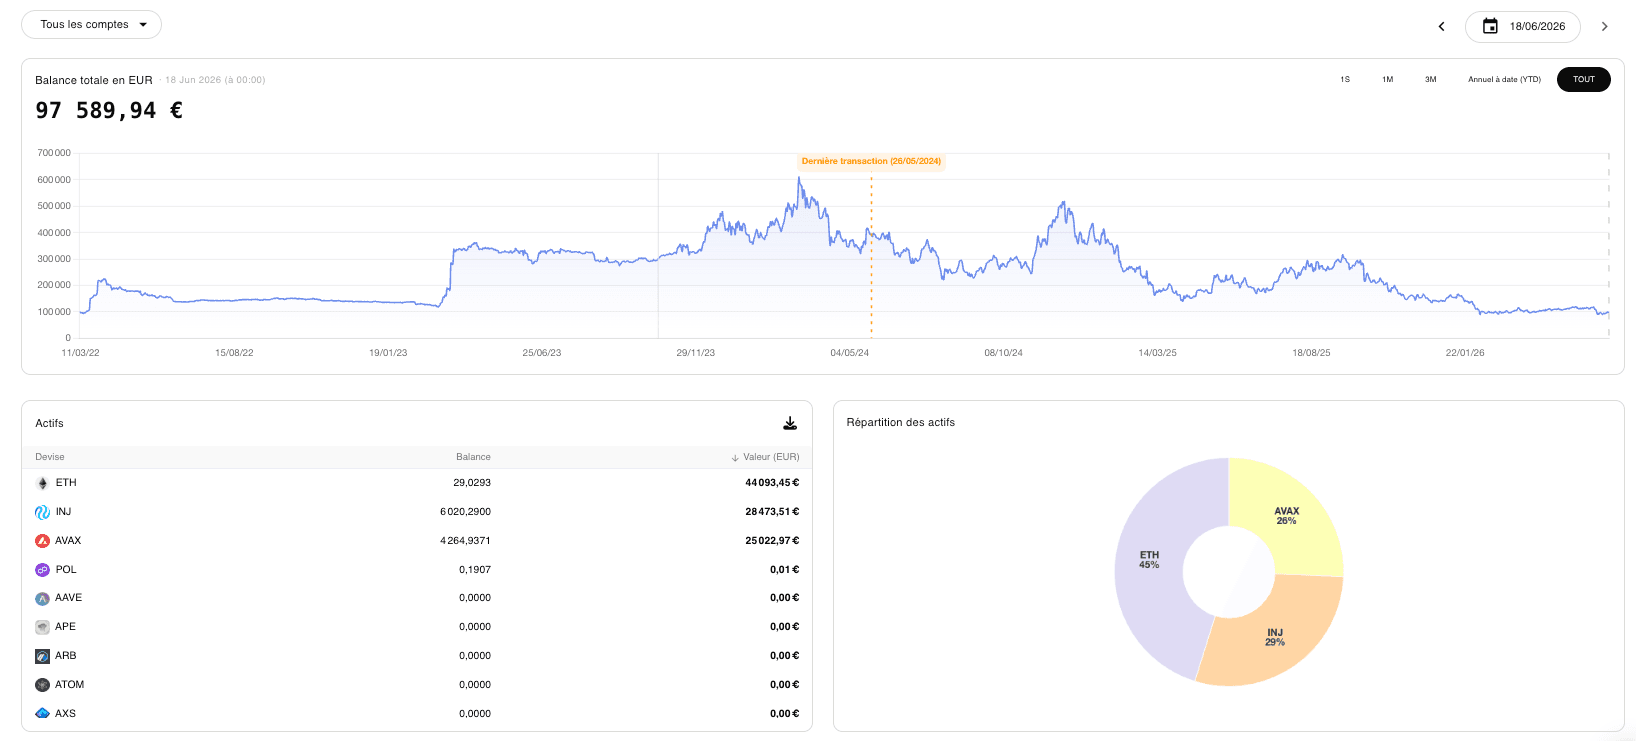Image resolution: width=1636 pixels, height=741 pixels.
Task: Select the 1S time range
Action: 1345,79
